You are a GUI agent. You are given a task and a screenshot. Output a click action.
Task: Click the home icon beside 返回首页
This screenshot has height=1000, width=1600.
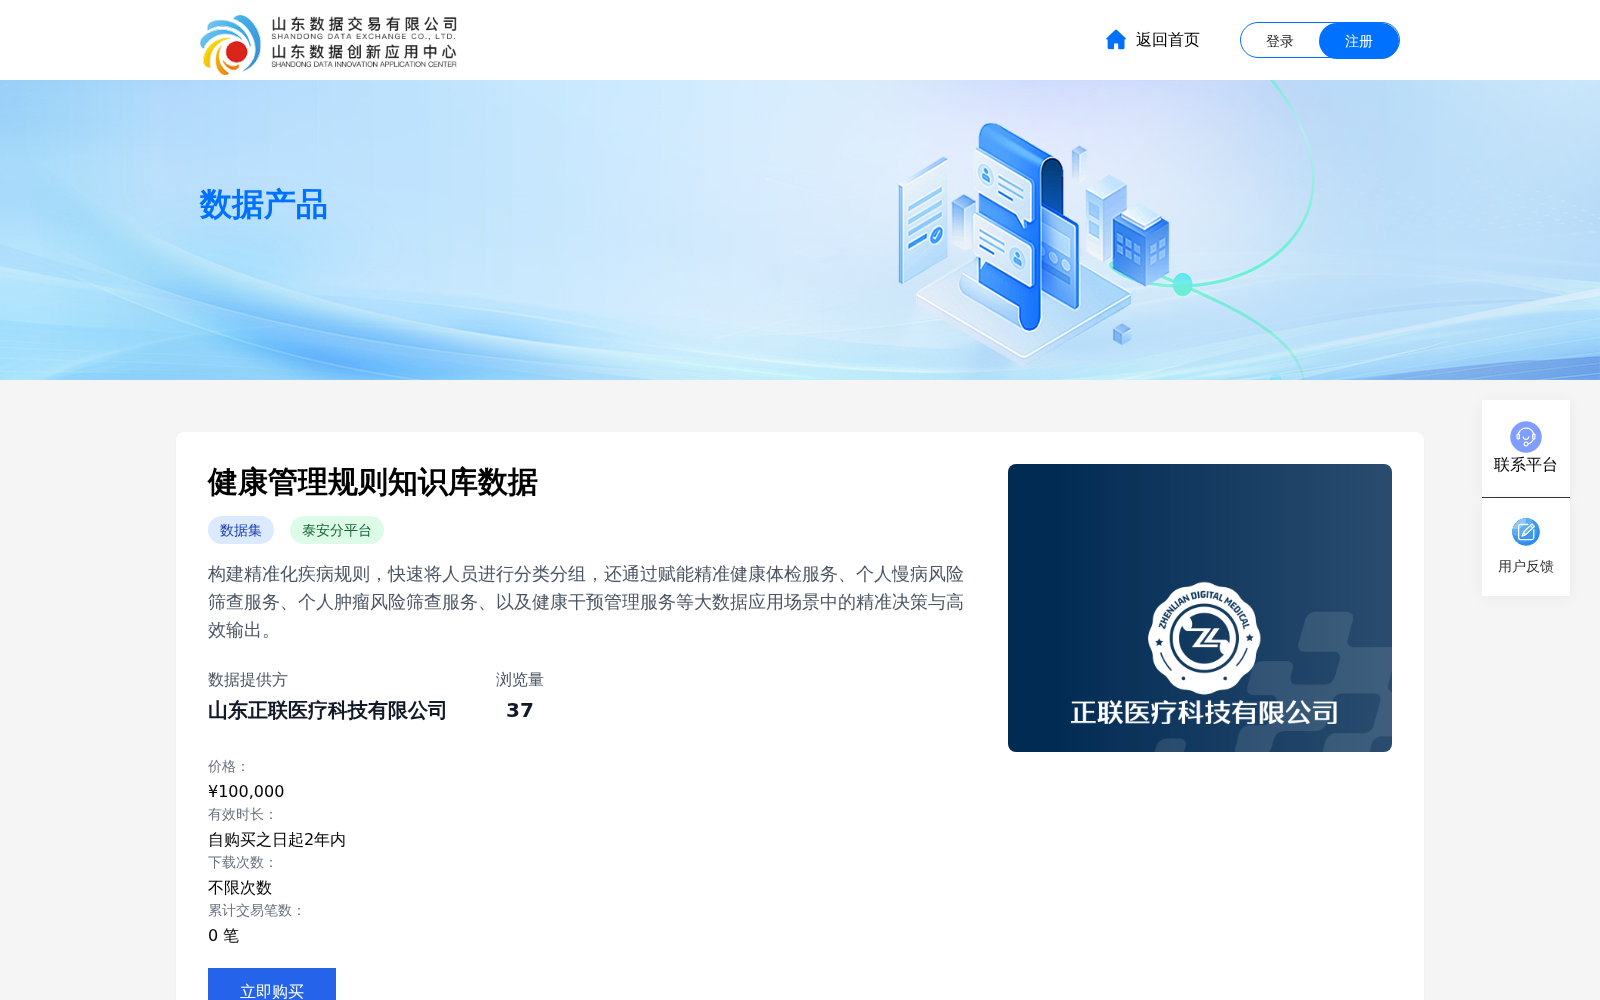point(1116,40)
